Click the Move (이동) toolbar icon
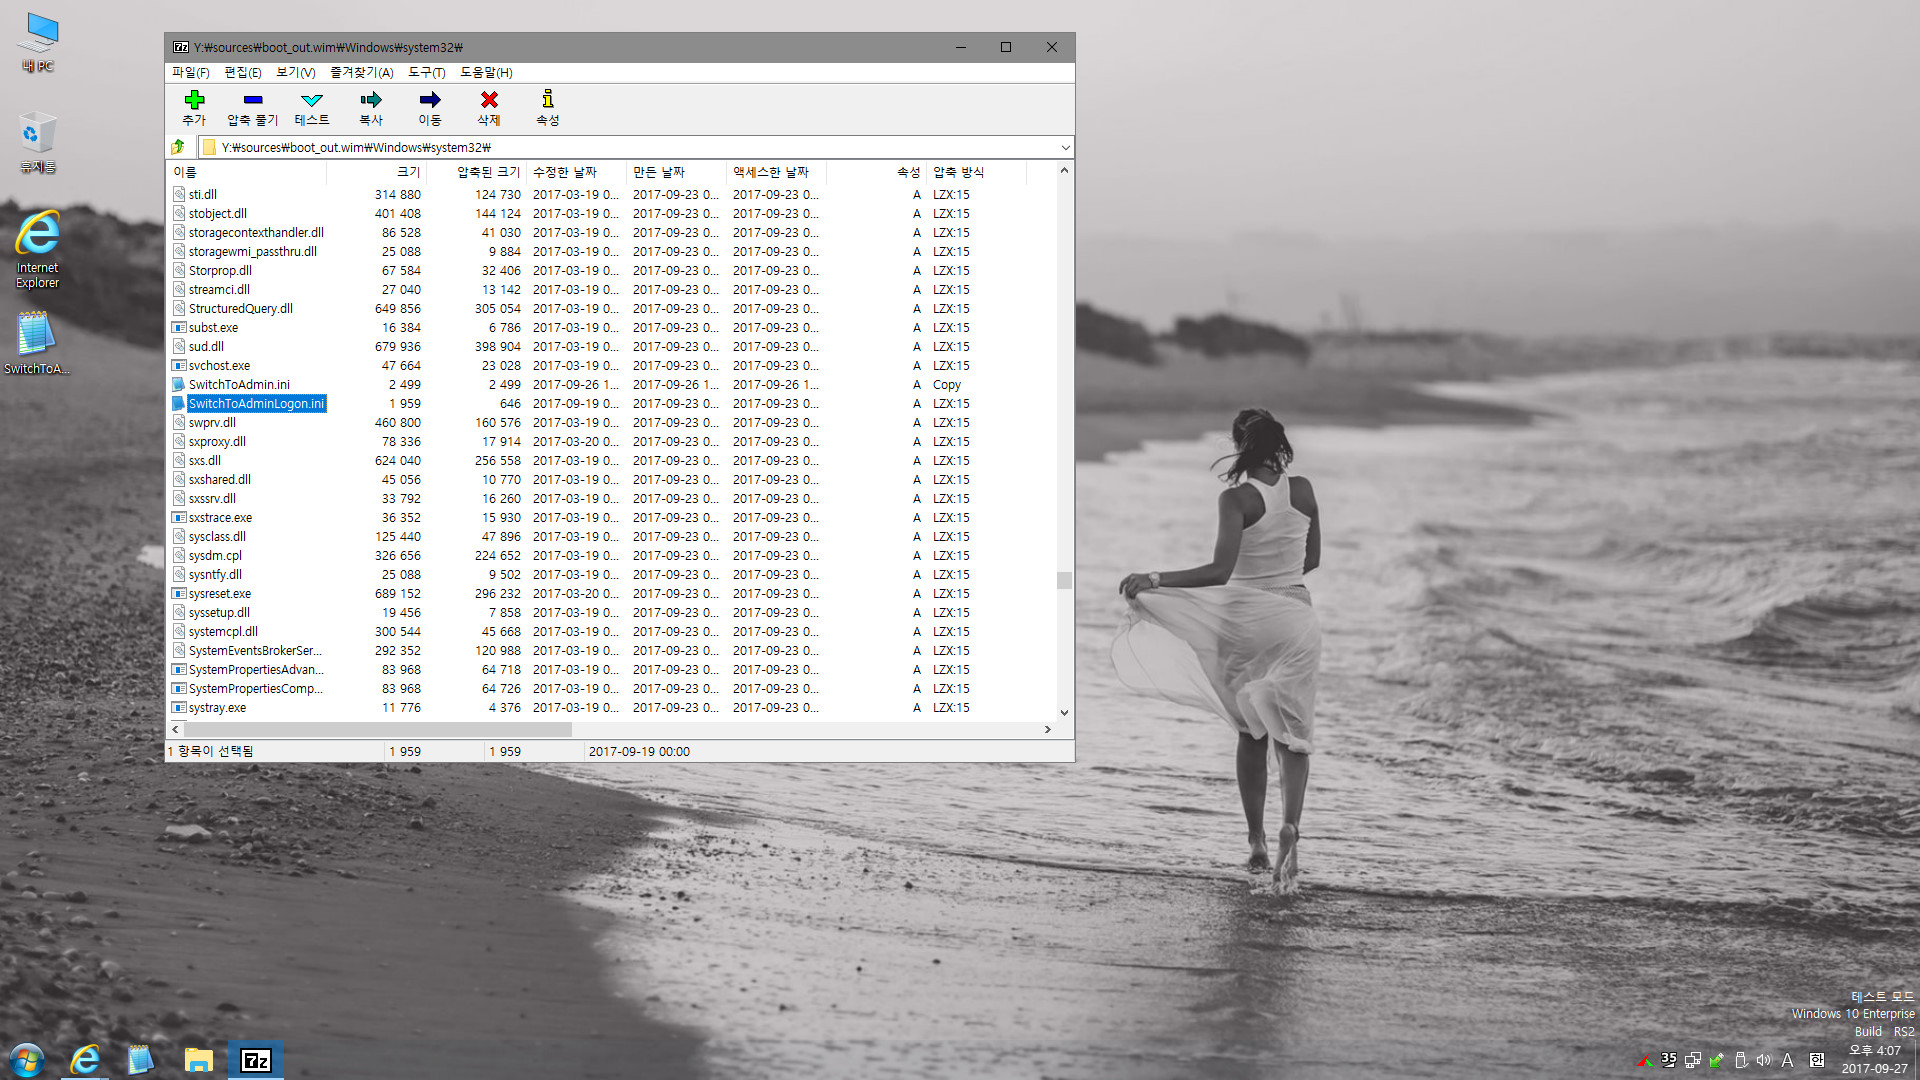The image size is (1920, 1080). click(x=430, y=100)
